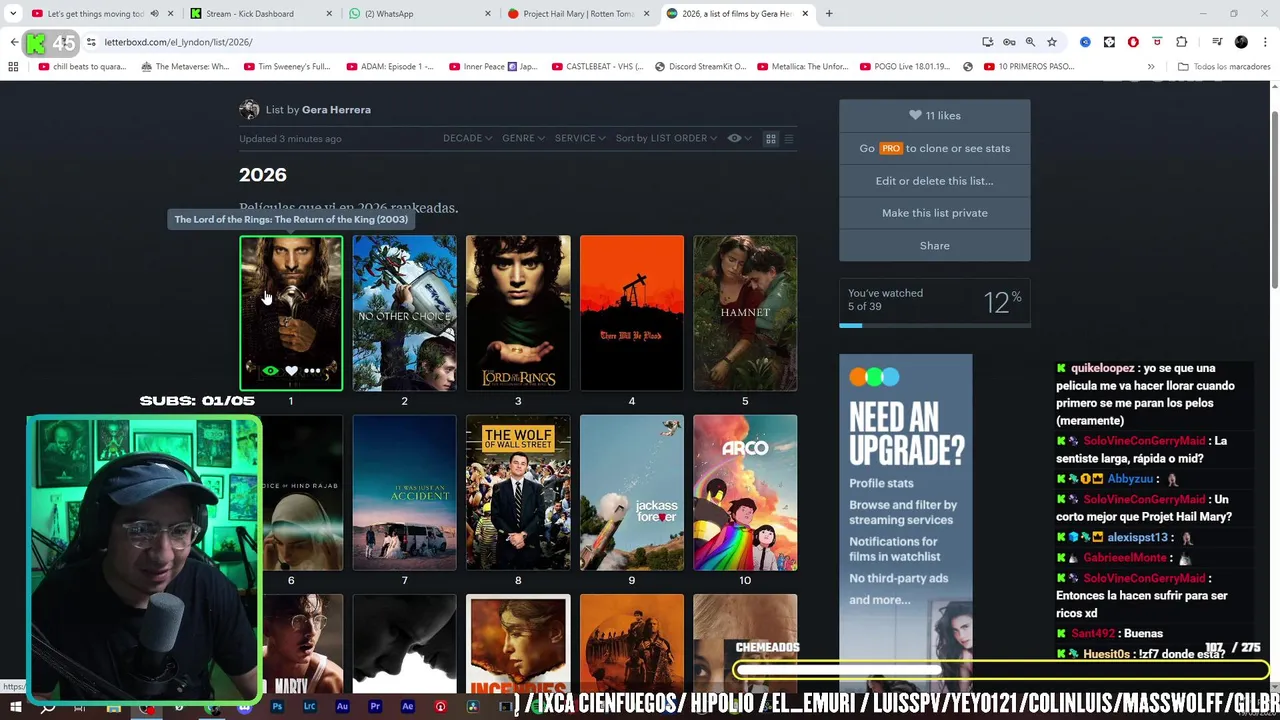Viewport: 1280px width, 720px height.
Task: Open Adobe Audition from the taskbar
Action: pos(342,707)
